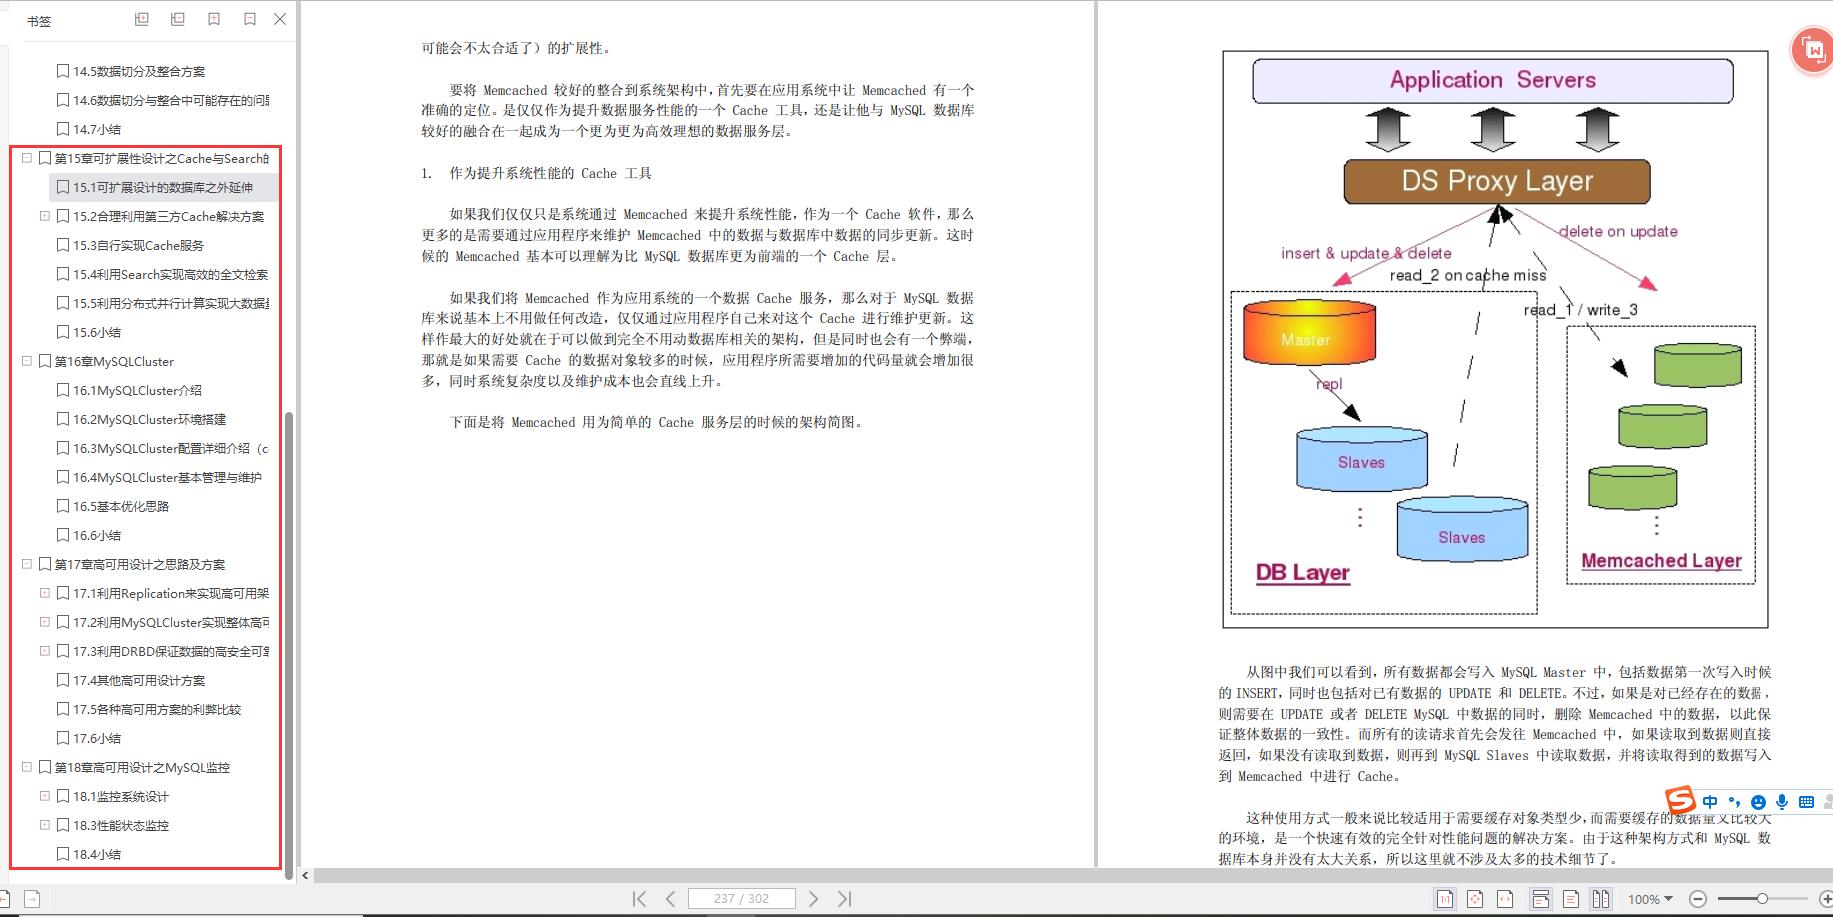Click the document horizontal scrollbar
1833x917 pixels.
click(x=1071, y=875)
